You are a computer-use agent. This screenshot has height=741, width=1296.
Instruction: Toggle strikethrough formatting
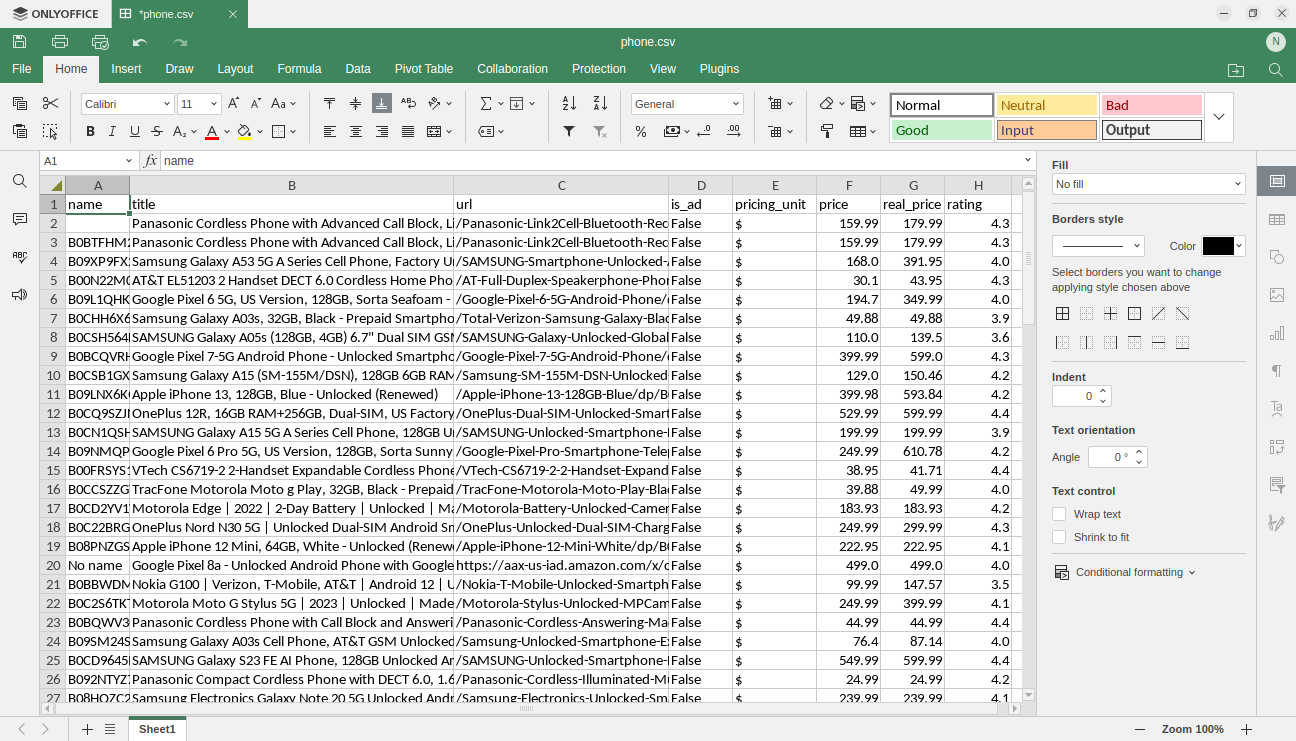(157, 131)
